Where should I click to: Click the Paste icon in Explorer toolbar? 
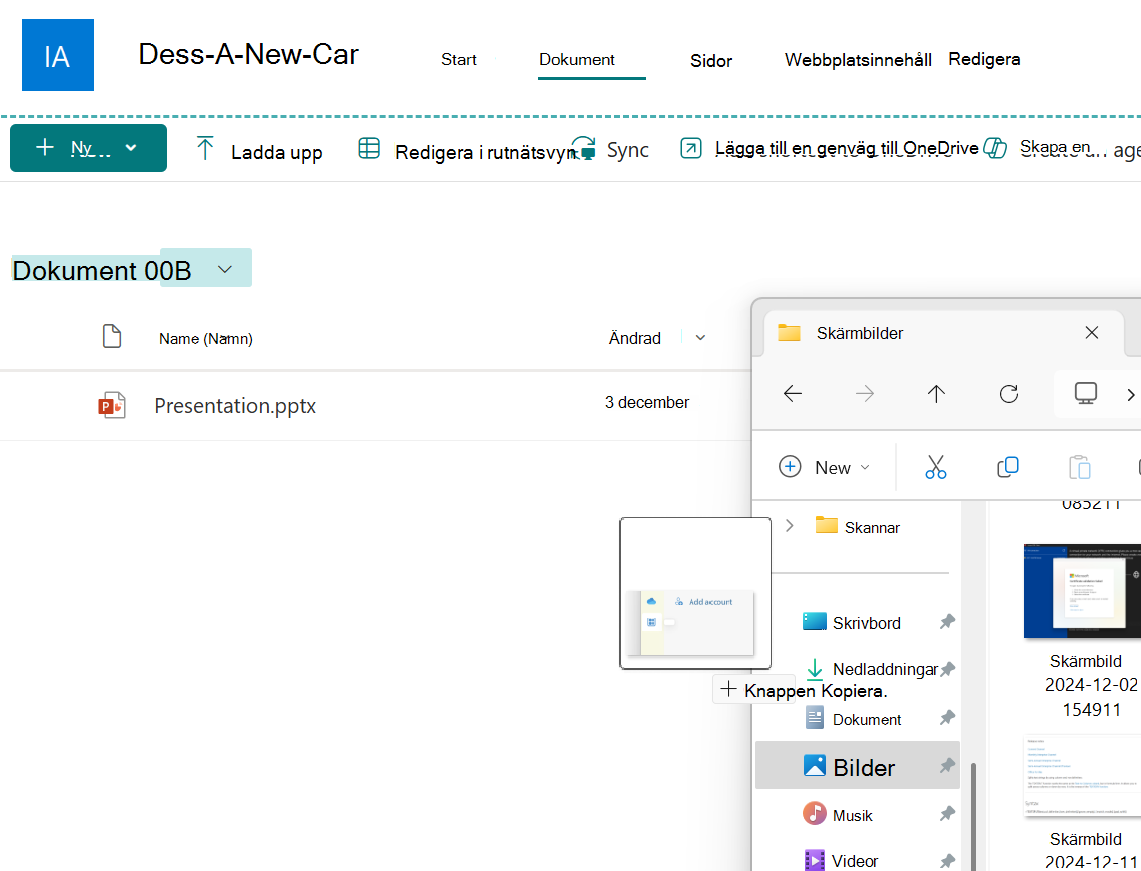pyautogui.click(x=1079, y=466)
